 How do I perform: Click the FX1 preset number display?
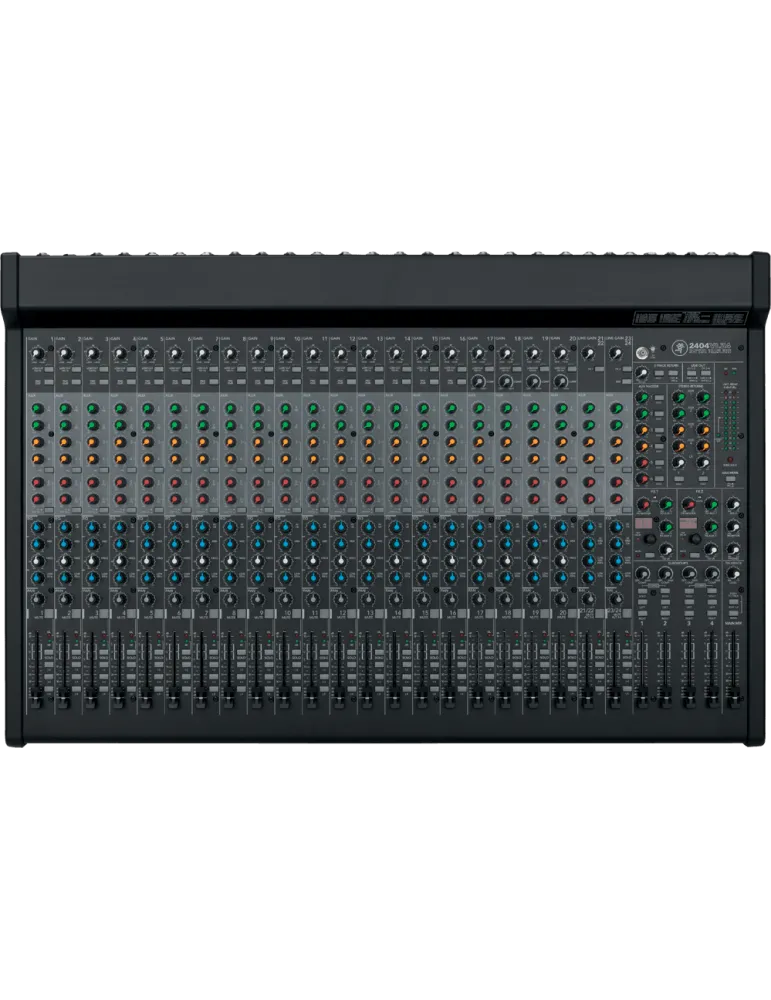pyautogui.click(x=643, y=523)
